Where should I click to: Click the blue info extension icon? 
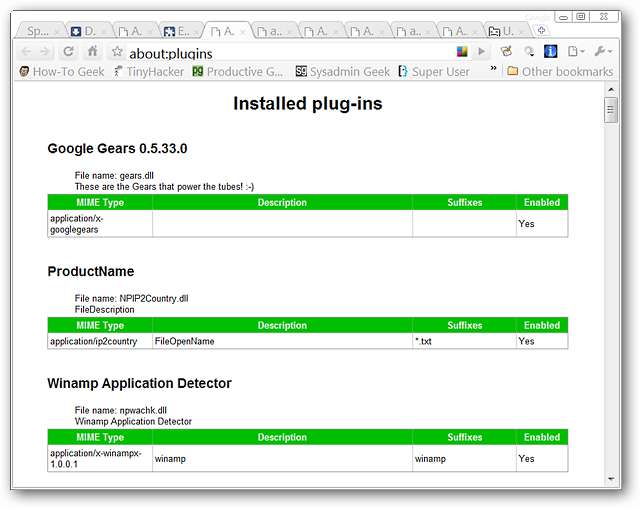point(550,52)
